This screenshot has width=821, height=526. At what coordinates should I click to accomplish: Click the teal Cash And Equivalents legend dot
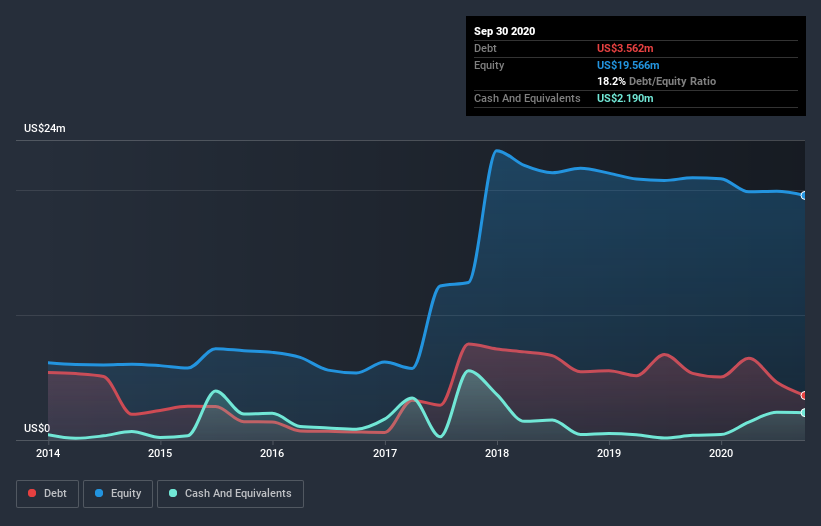173,493
